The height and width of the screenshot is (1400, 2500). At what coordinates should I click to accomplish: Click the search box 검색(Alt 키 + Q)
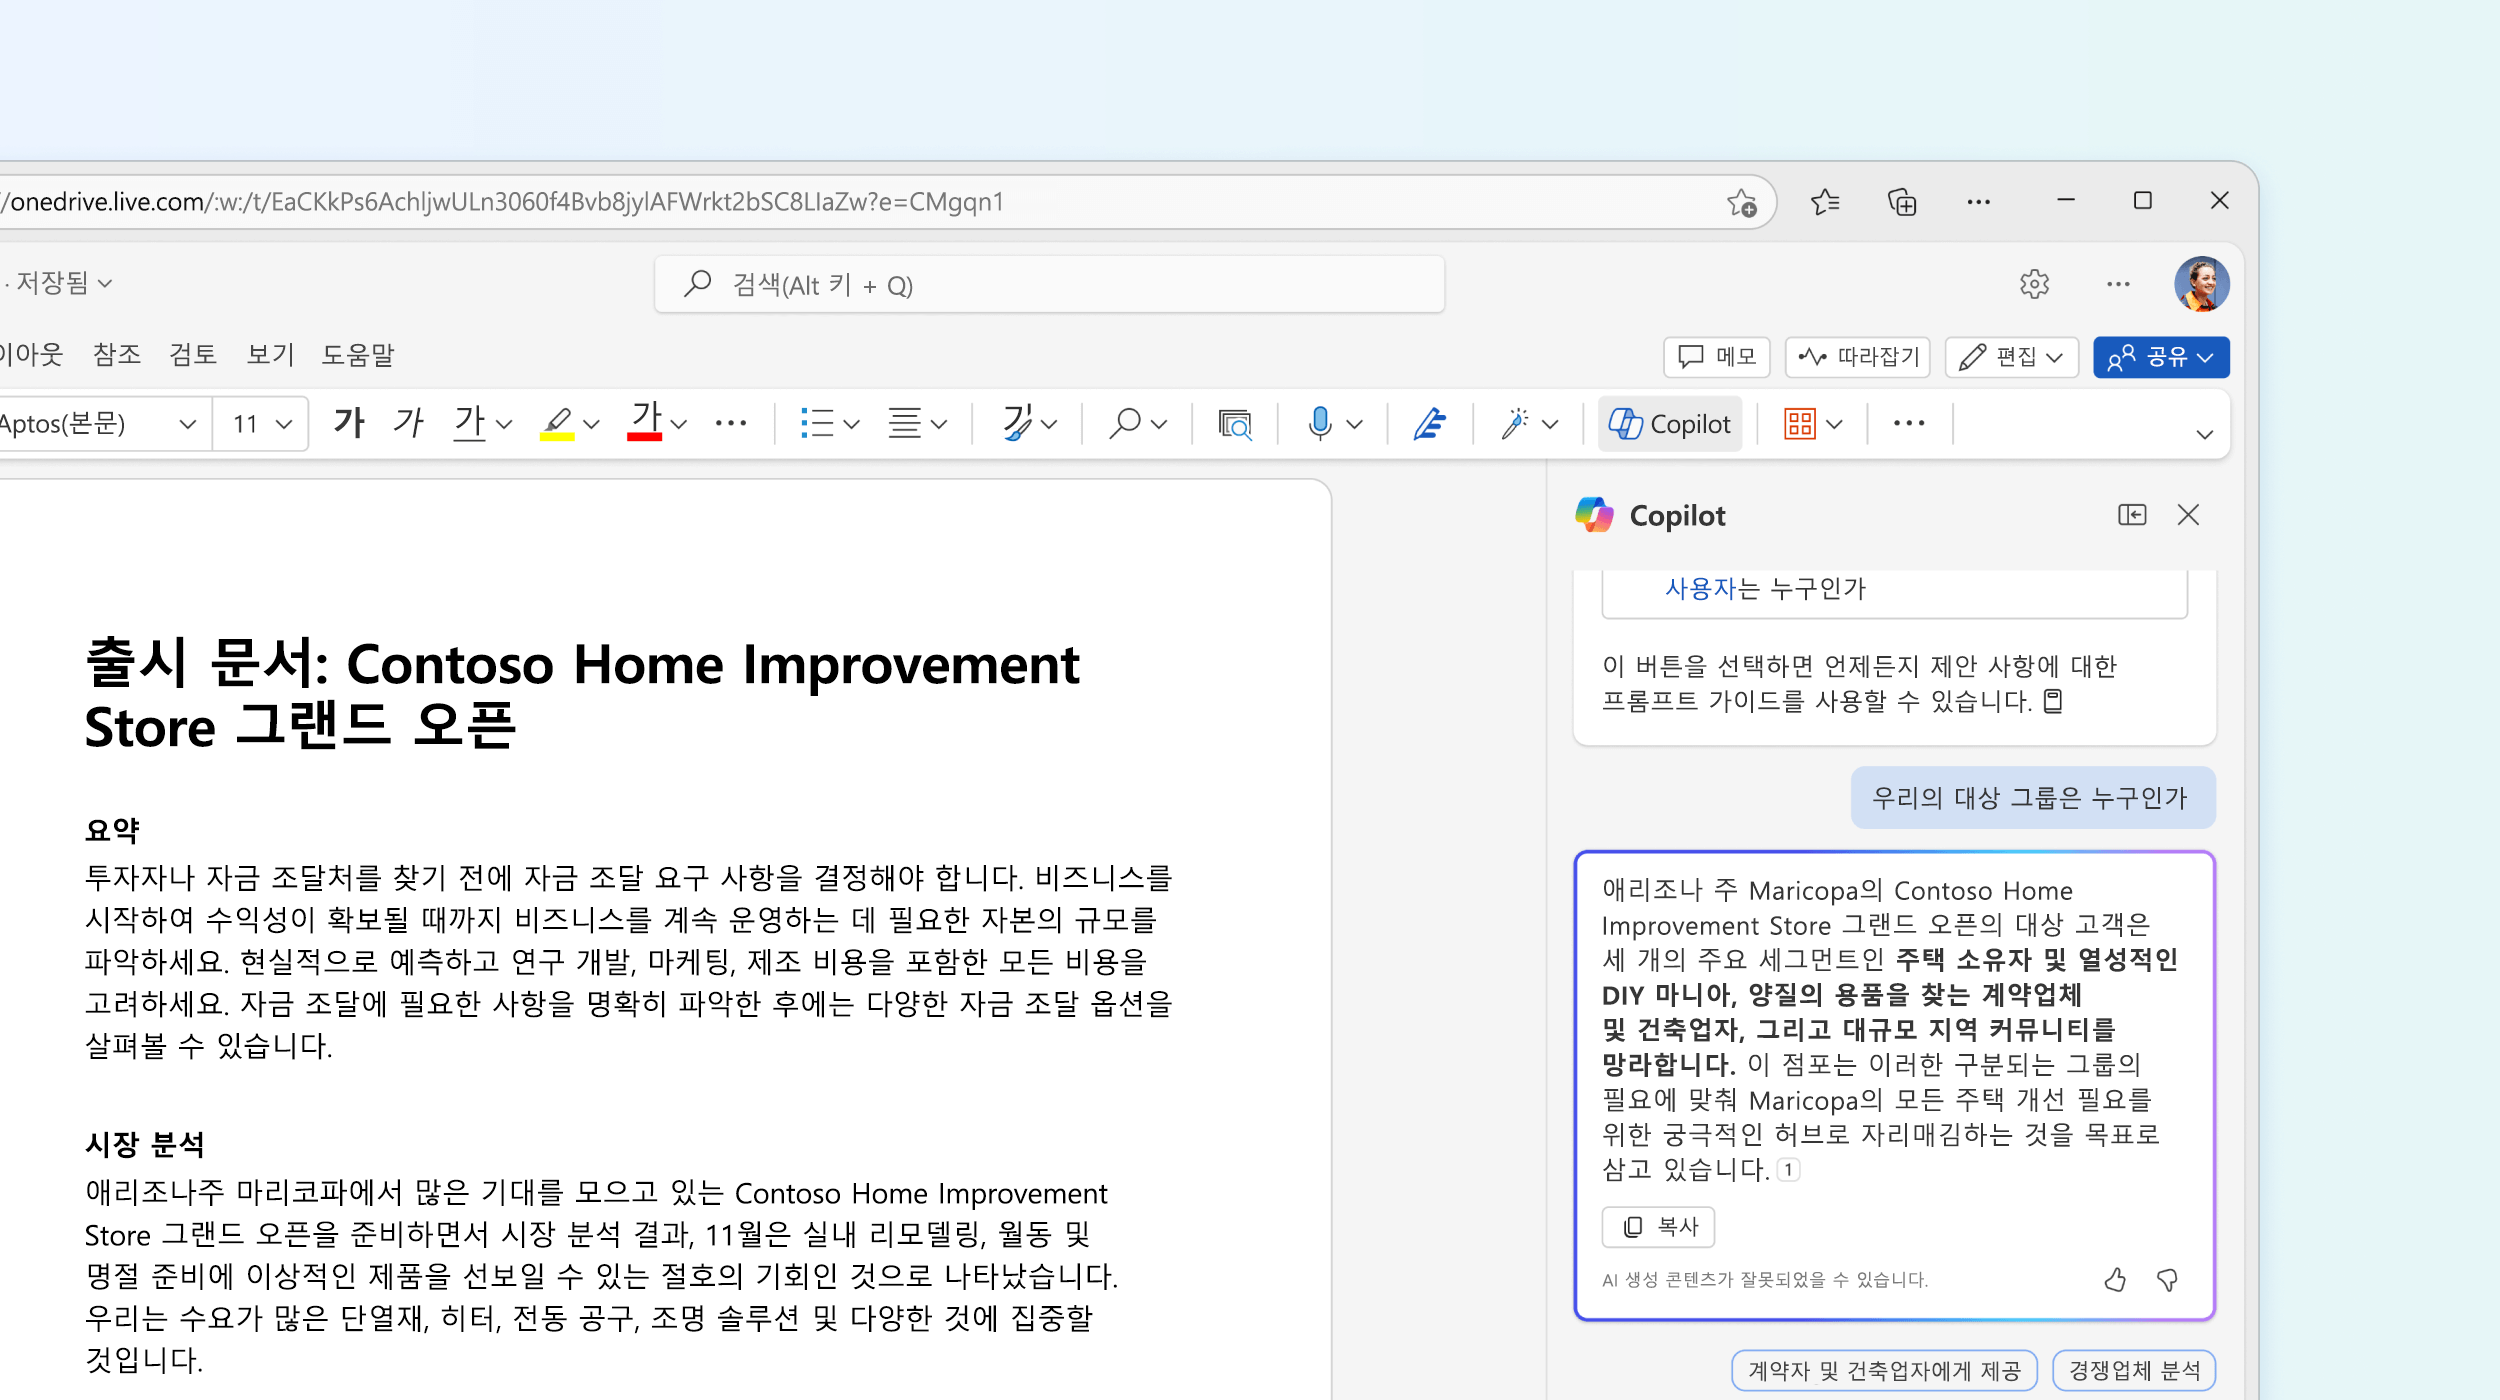tap(1049, 285)
